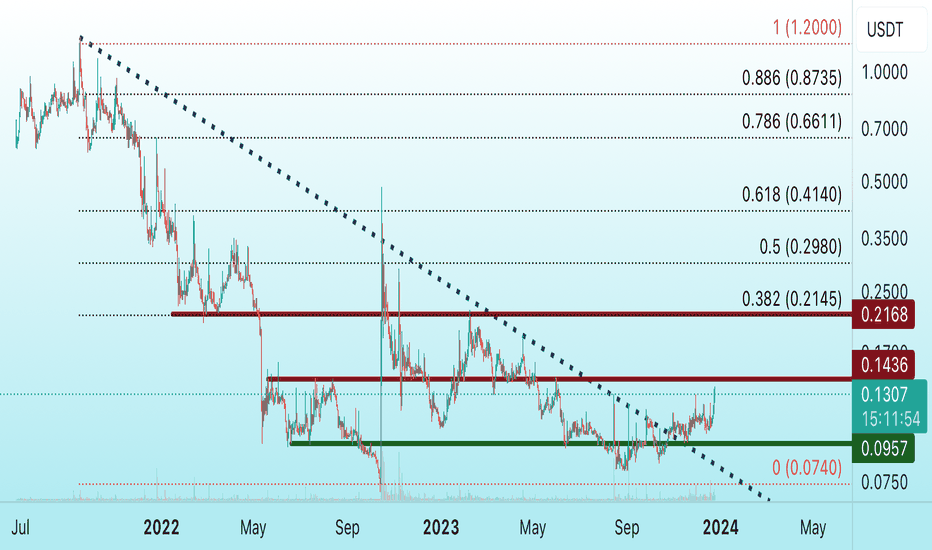Click the 0.0750 price axis tick
Viewport: 932px width, 550px height.
coord(884,482)
